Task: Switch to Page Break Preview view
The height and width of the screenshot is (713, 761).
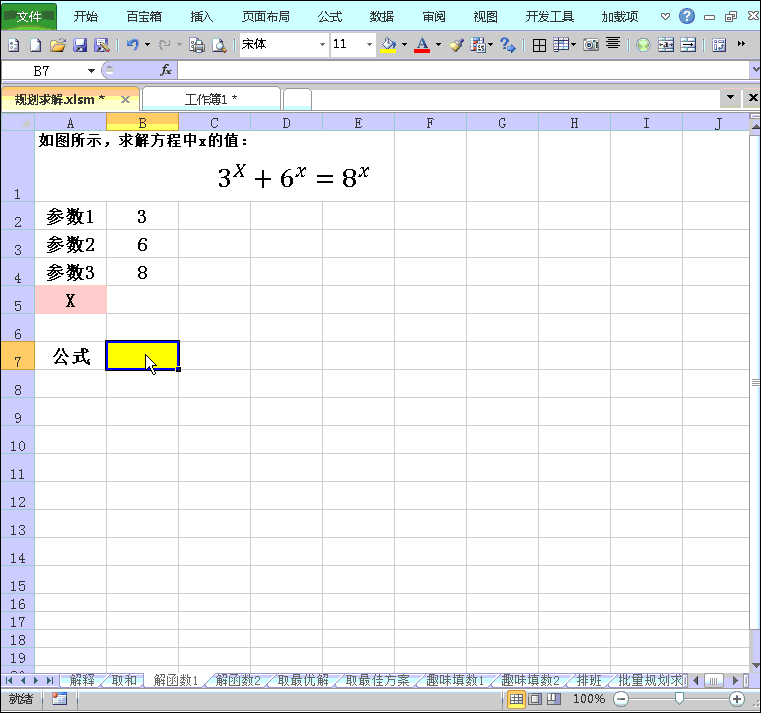Action: [x=554, y=699]
